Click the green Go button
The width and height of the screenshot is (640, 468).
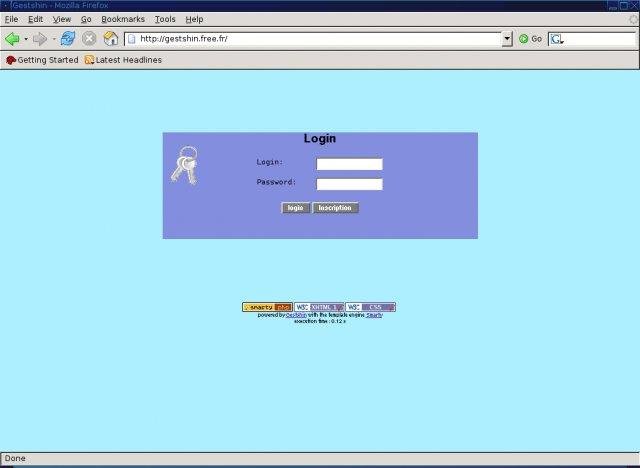click(530, 39)
